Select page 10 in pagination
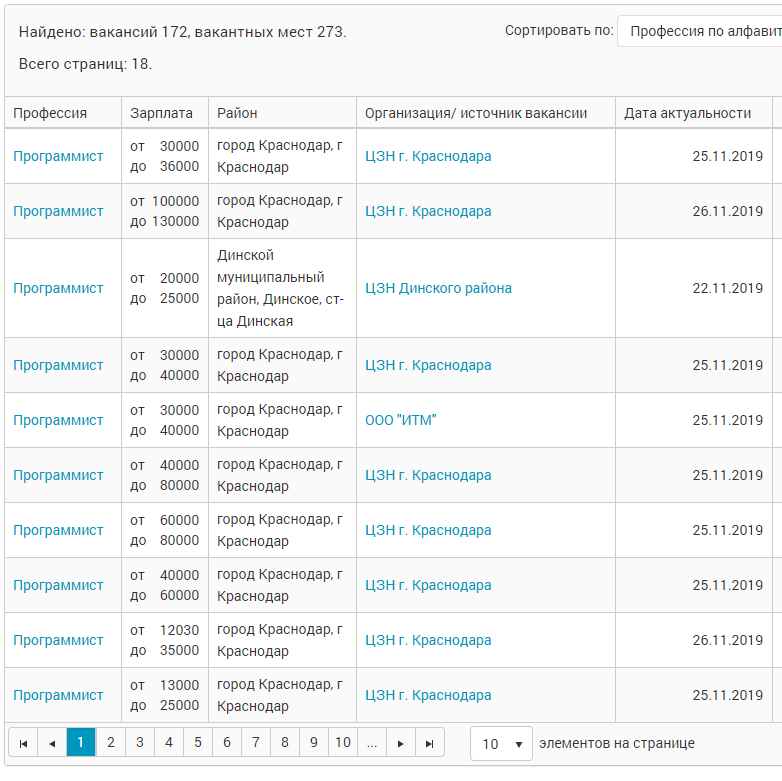This screenshot has height=781, width=782. [343, 743]
